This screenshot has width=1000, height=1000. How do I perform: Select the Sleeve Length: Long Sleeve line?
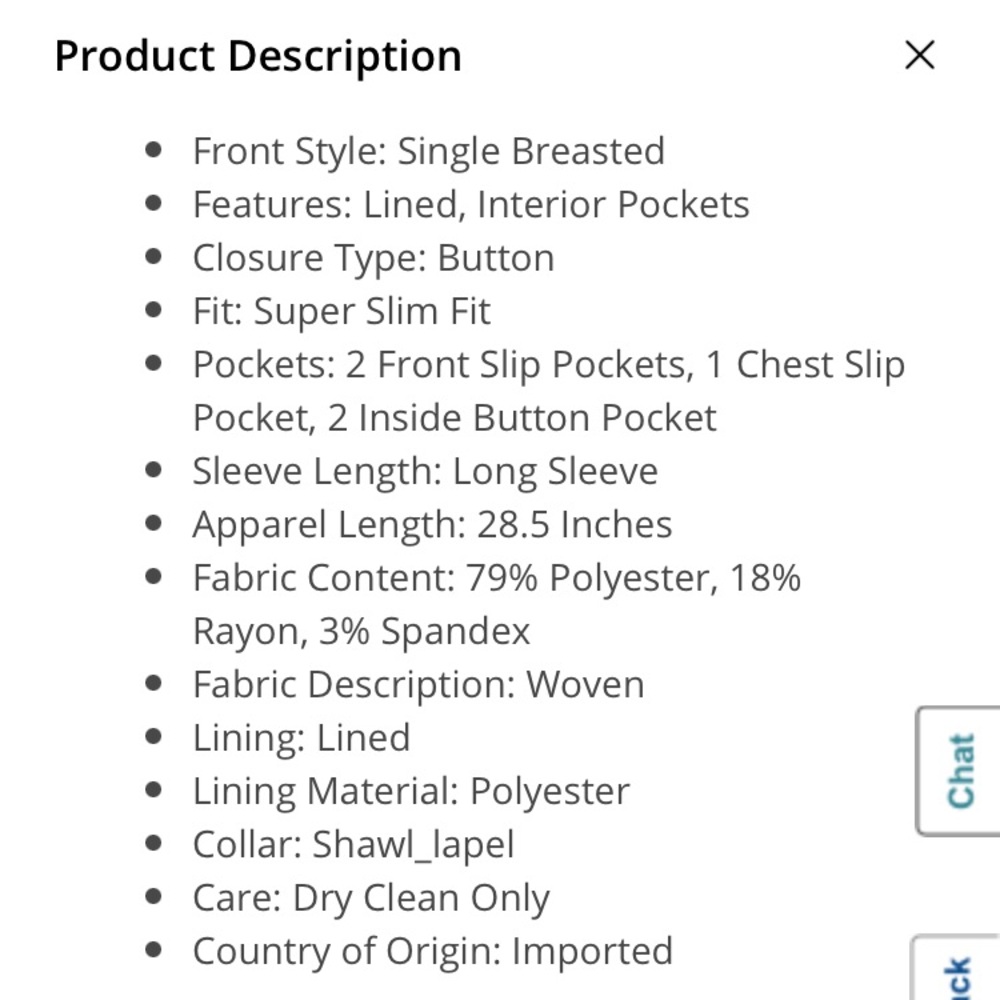tap(425, 471)
